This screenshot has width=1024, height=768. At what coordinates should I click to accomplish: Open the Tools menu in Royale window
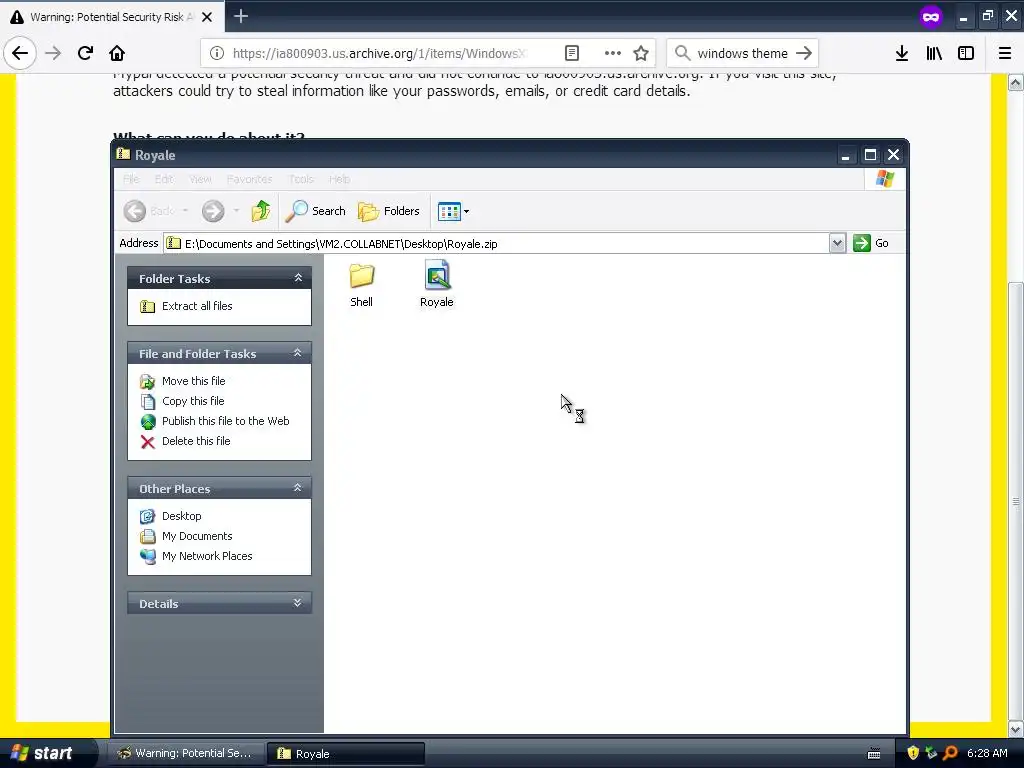click(x=301, y=179)
